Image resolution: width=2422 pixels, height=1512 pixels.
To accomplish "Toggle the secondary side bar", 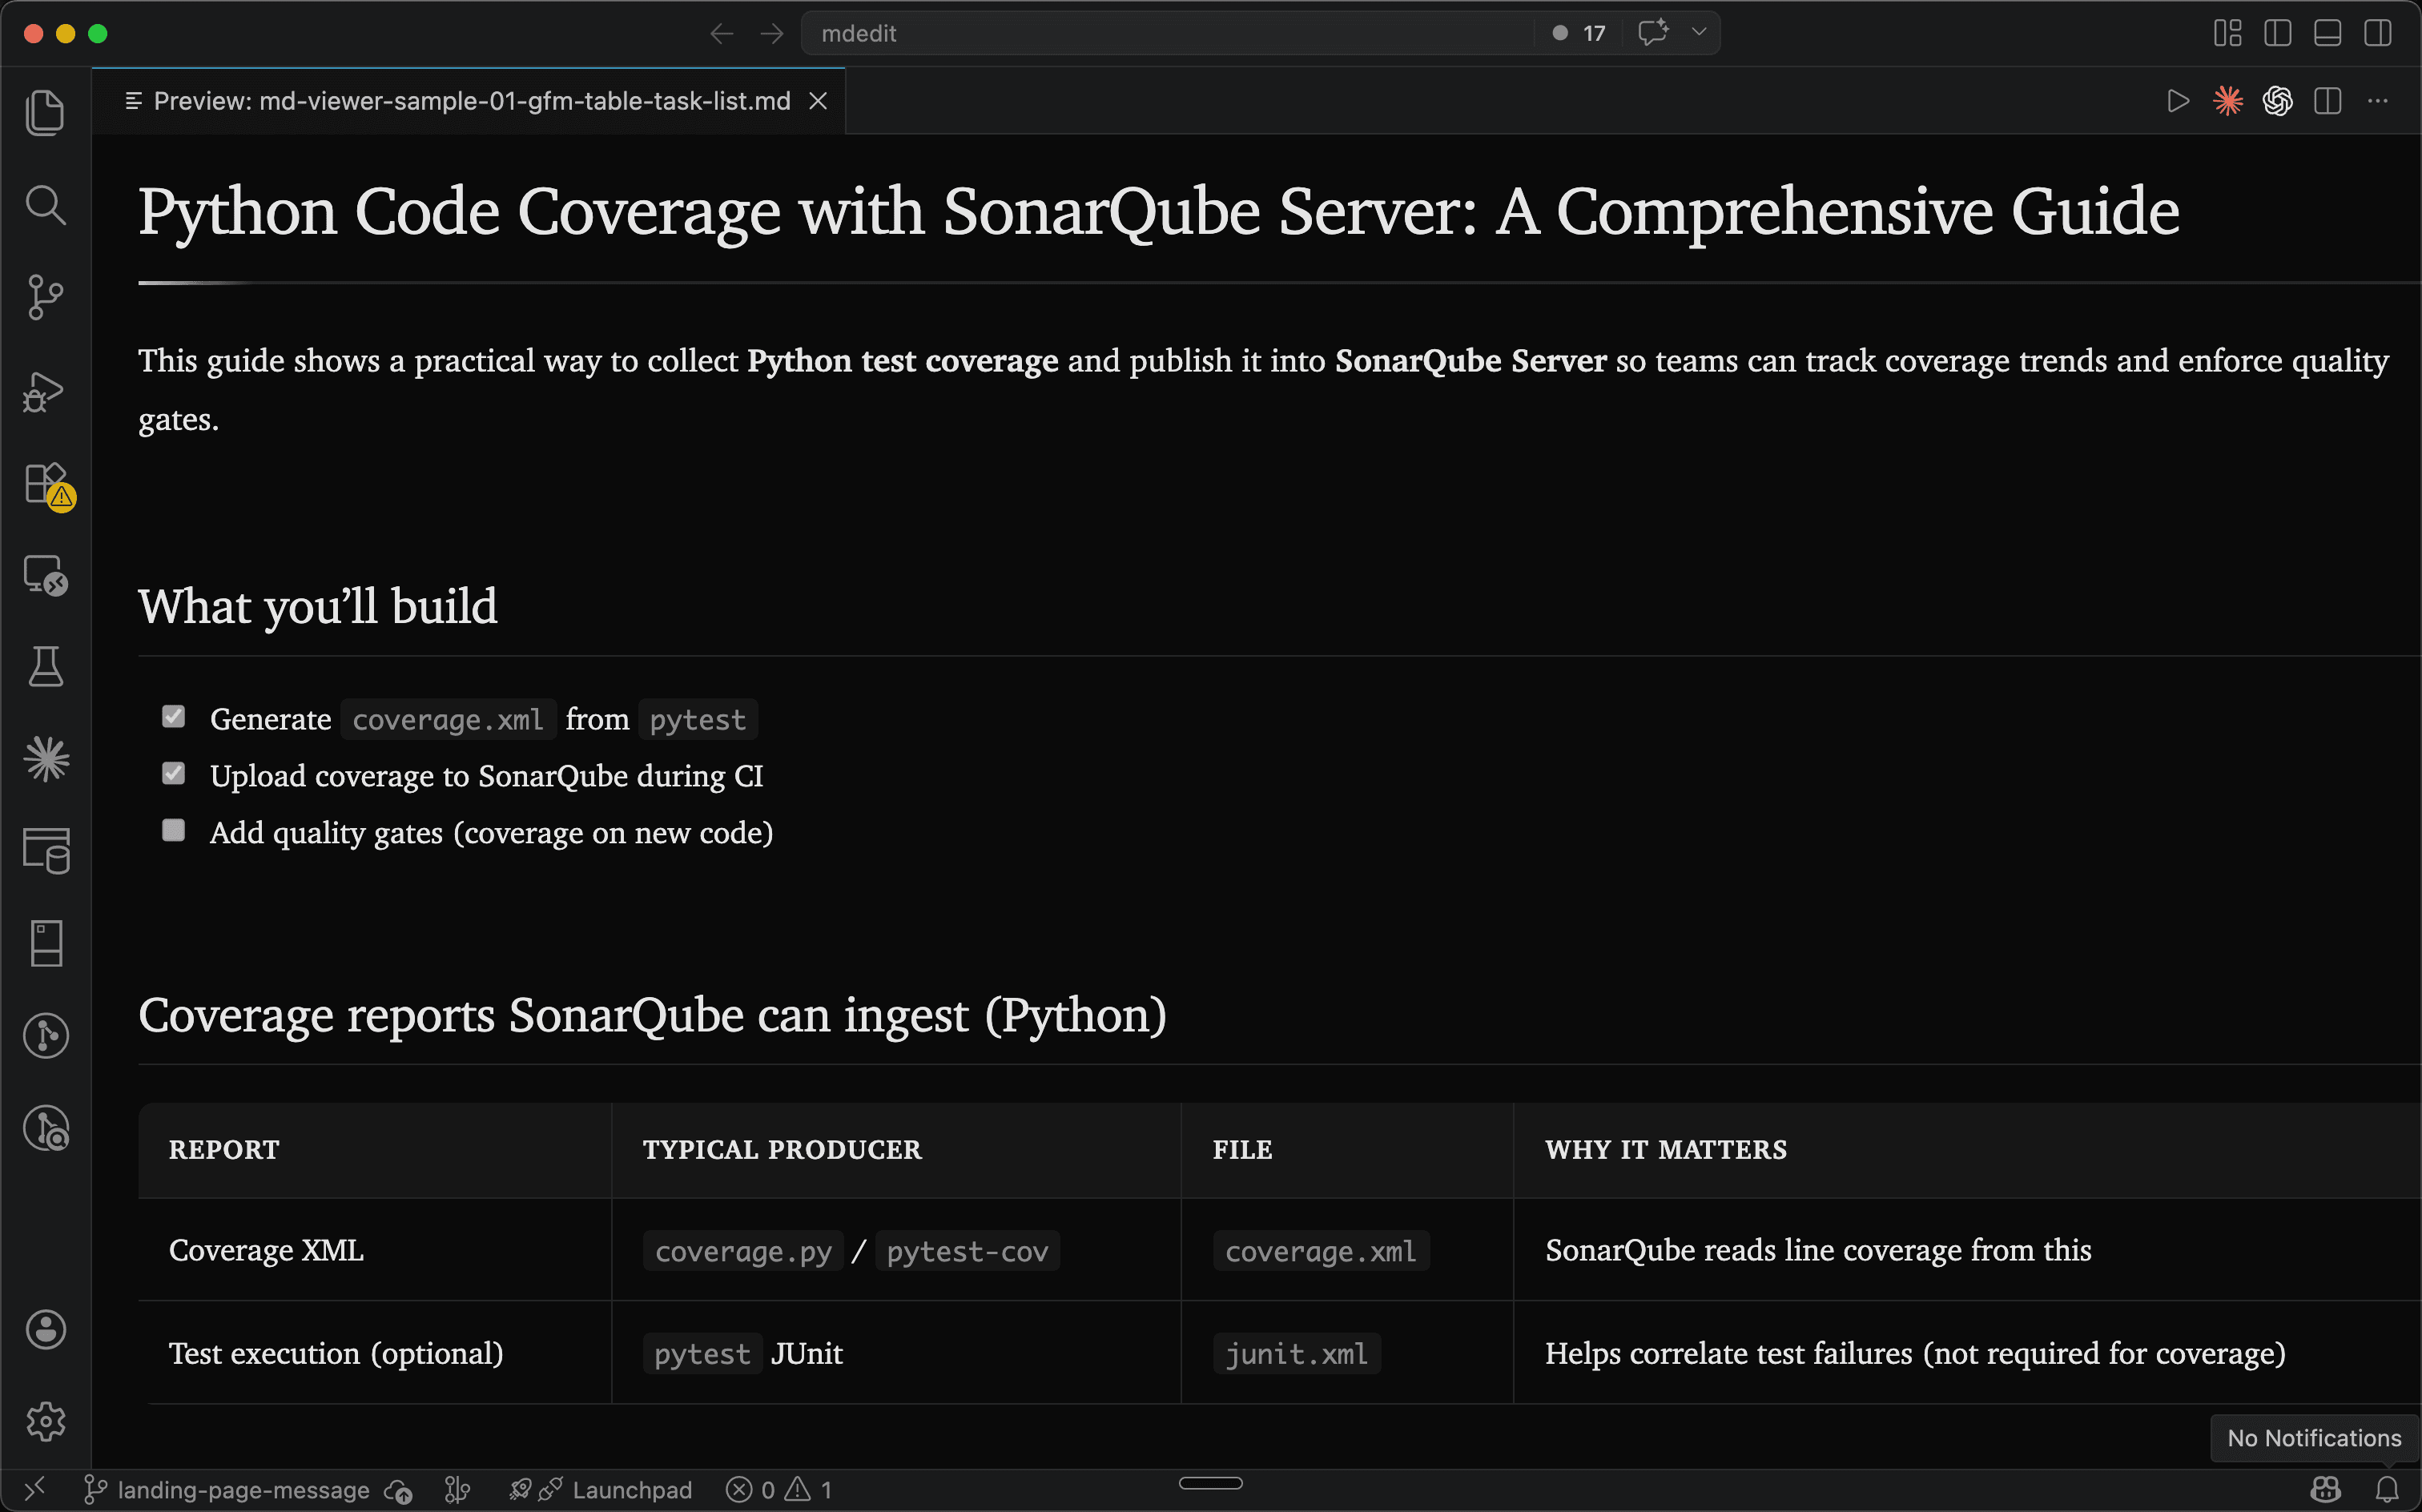I will point(2378,33).
